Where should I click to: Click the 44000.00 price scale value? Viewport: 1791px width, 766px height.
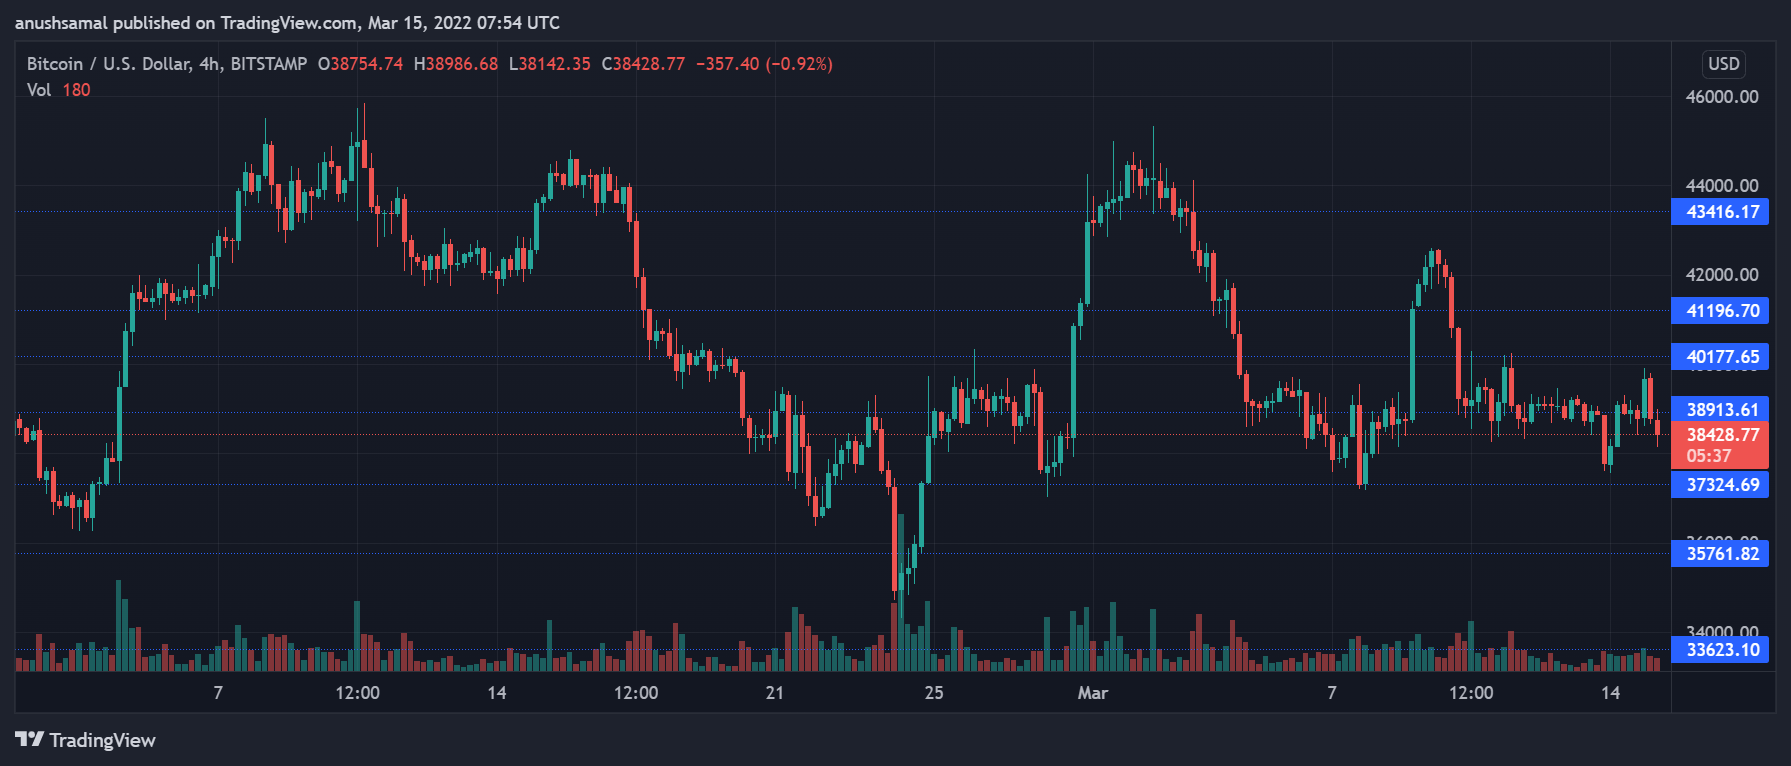point(1721,186)
